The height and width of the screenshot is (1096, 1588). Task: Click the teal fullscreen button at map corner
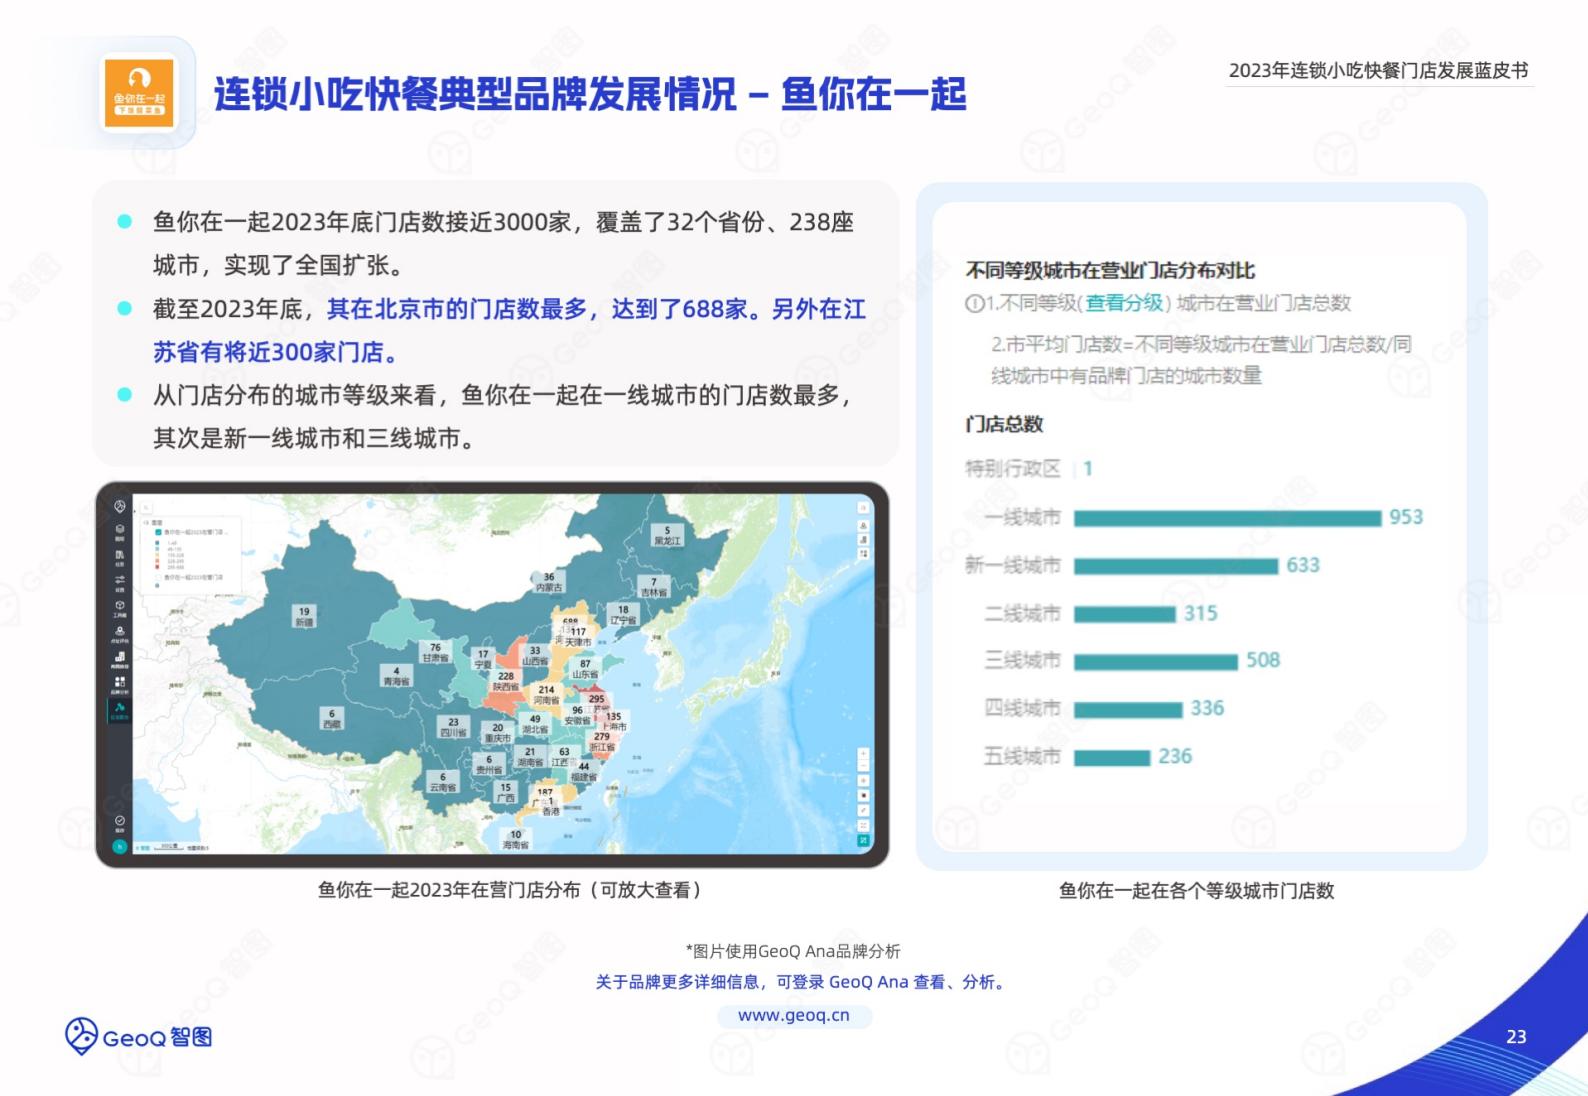[864, 840]
